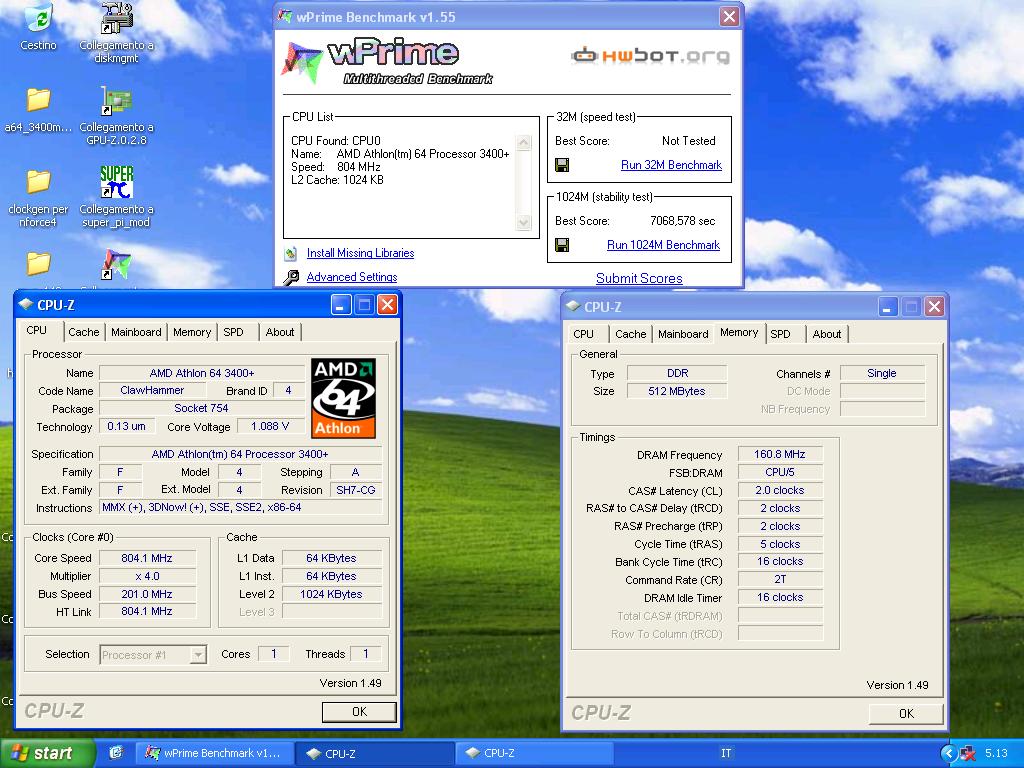The width and height of the screenshot is (1024, 768).
Task: Click the DRAM Frequency 160.8 MHz value
Action: tap(780, 455)
